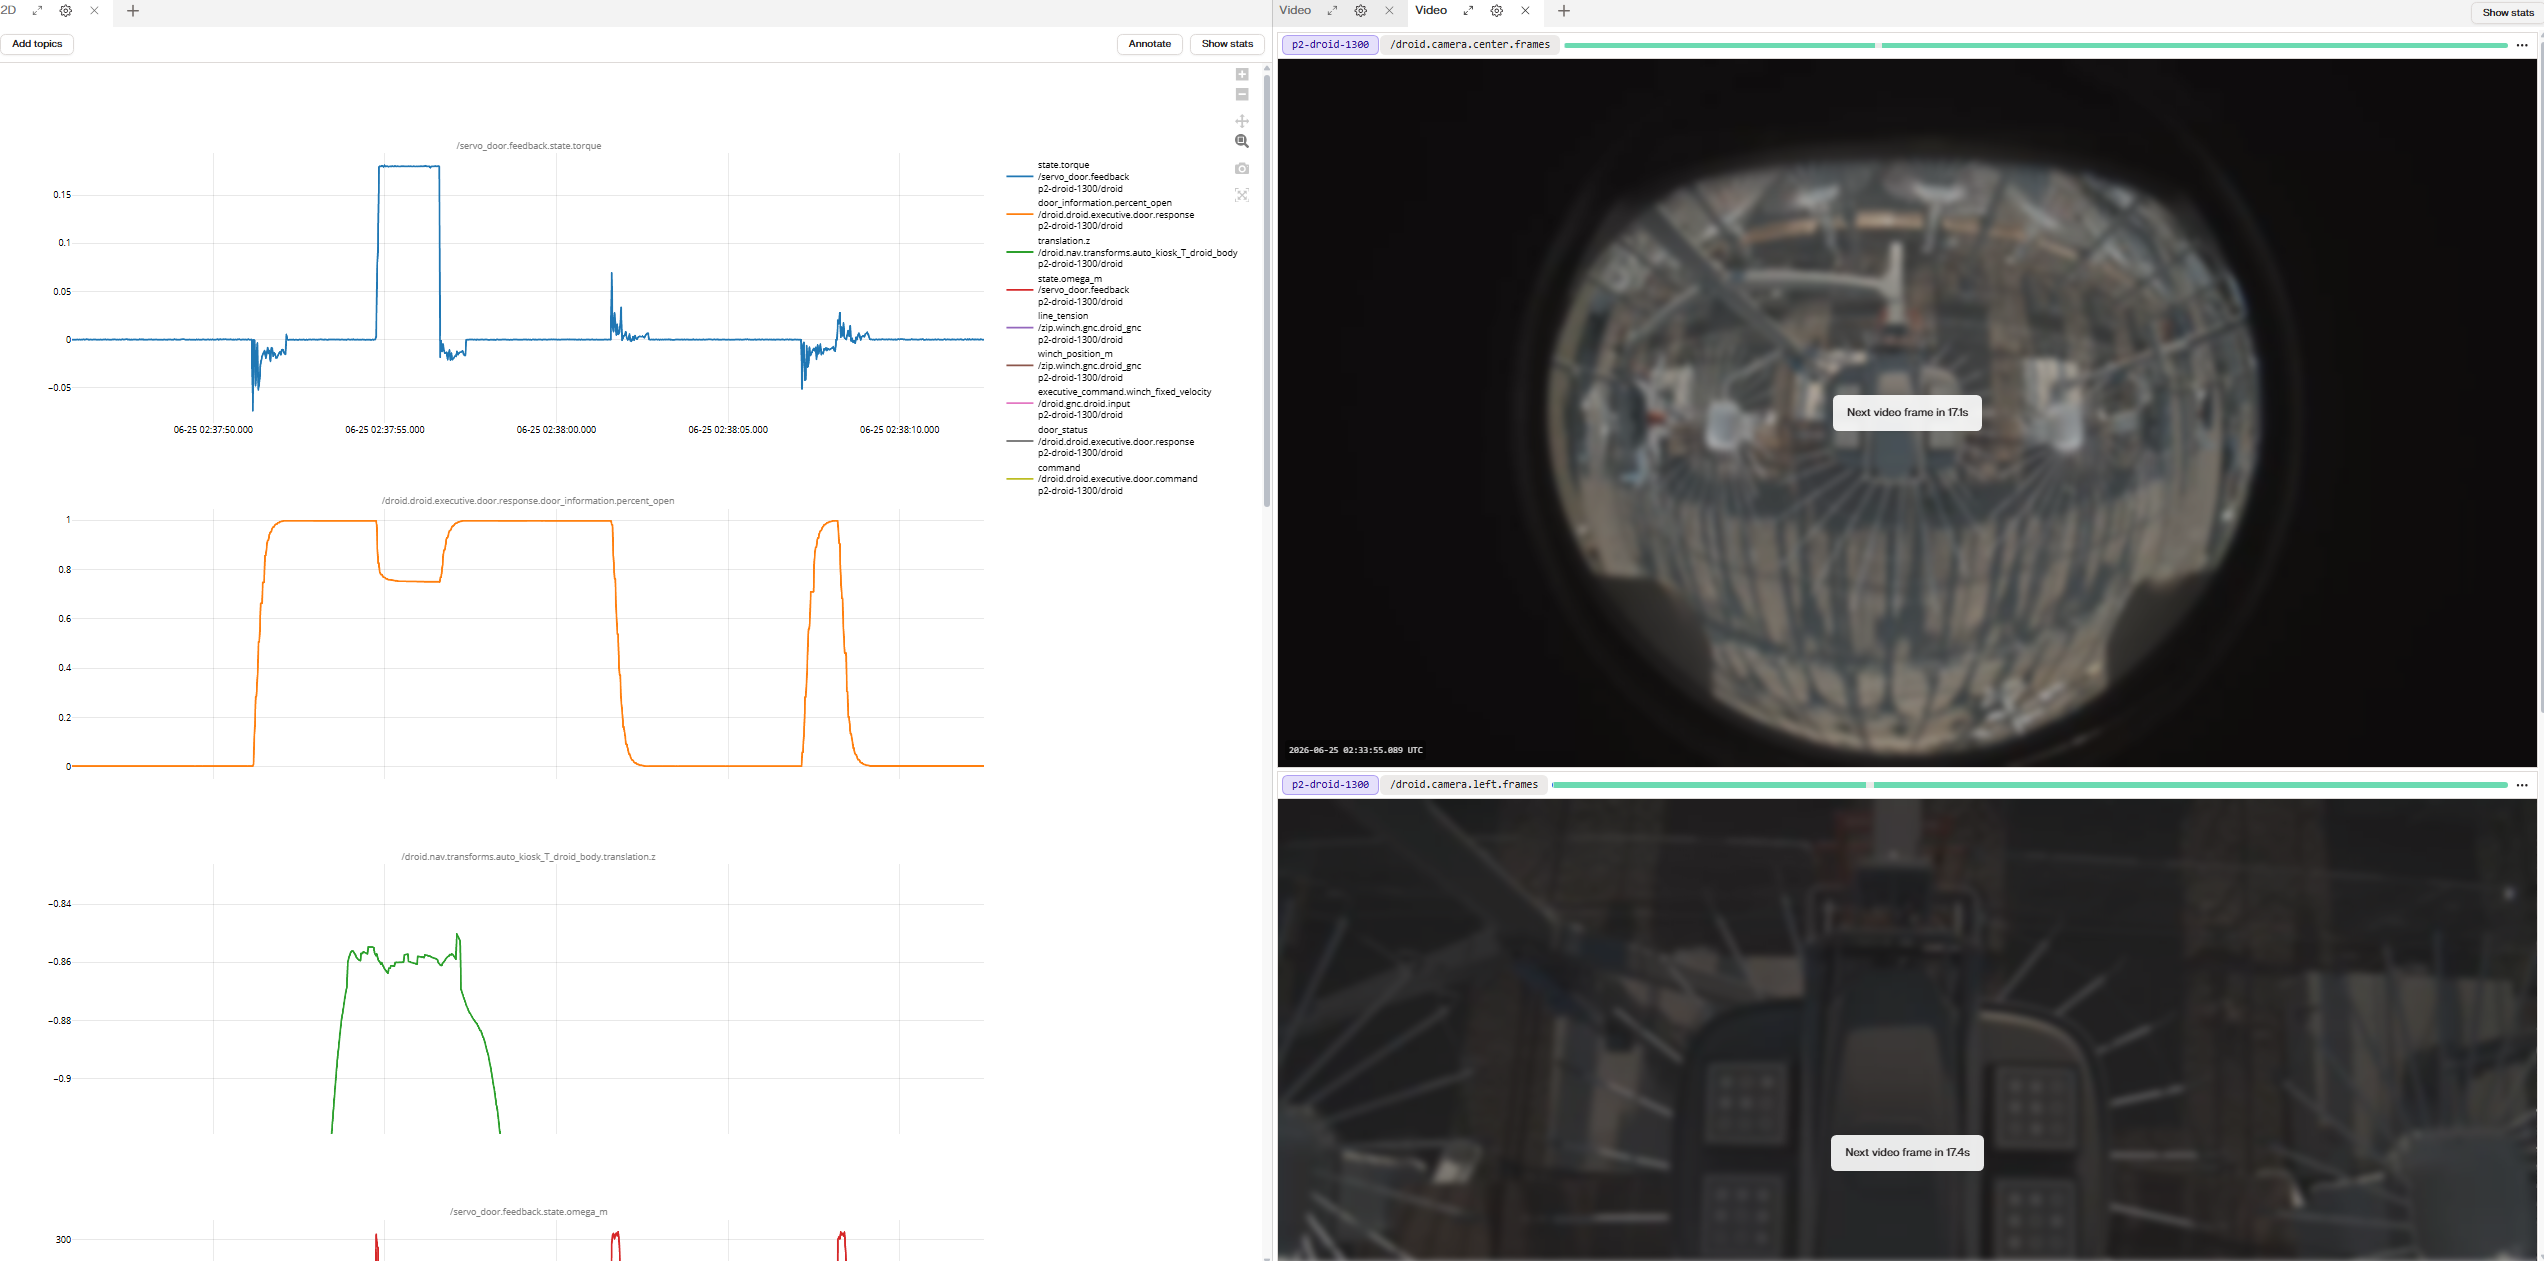Viewport: 2544px width, 1261px height.
Task: Seek on the center camera timeline bar
Action: pos(2036,45)
